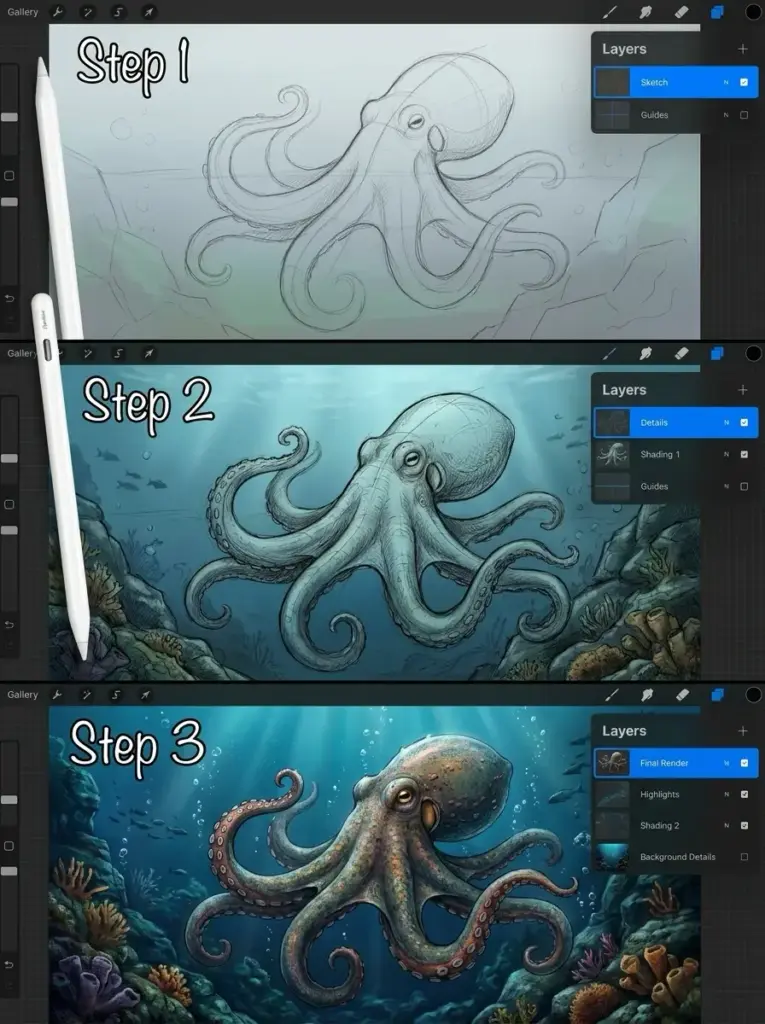Click brush opacity slider handle in Step 3 sidebar

(x=9, y=871)
